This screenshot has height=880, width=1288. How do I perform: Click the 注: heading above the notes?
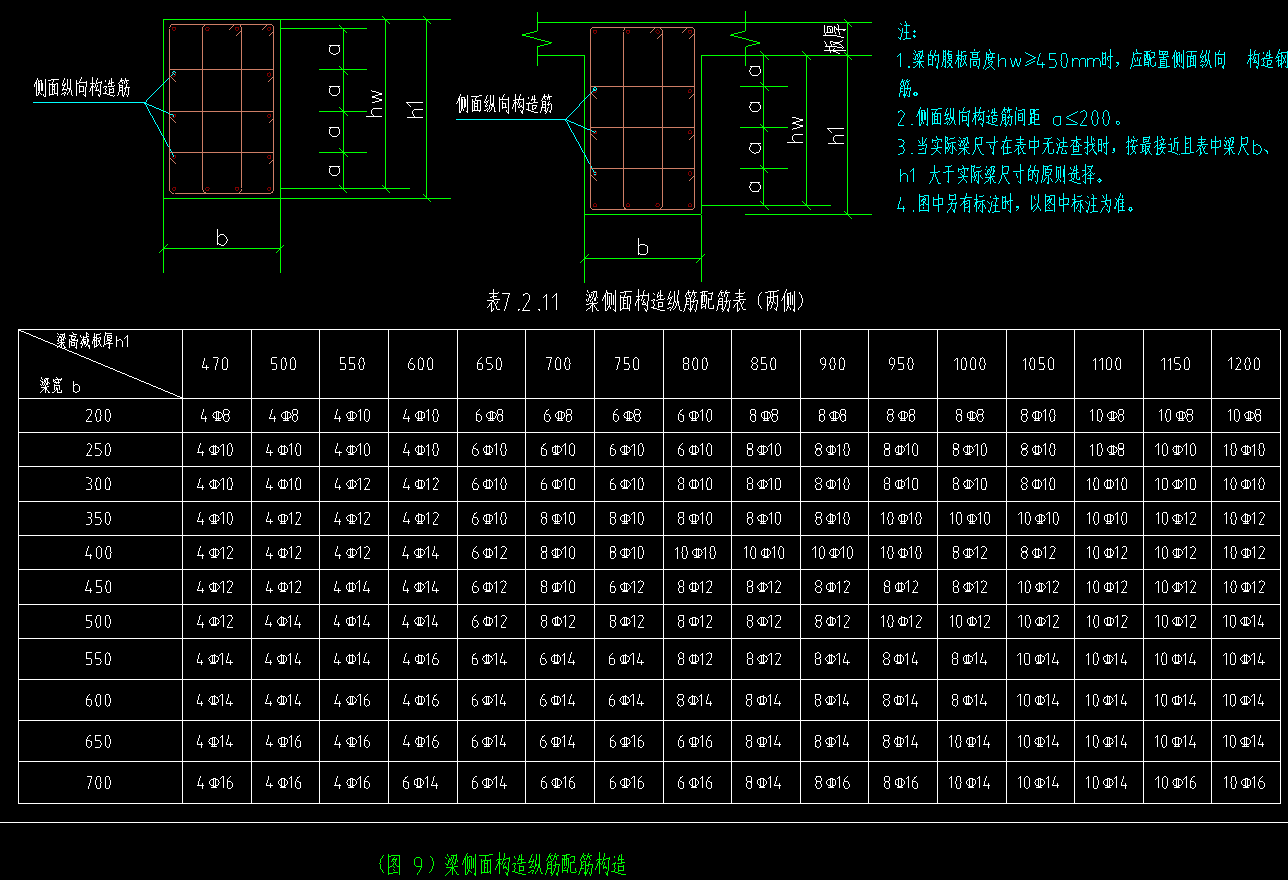click(x=908, y=33)
